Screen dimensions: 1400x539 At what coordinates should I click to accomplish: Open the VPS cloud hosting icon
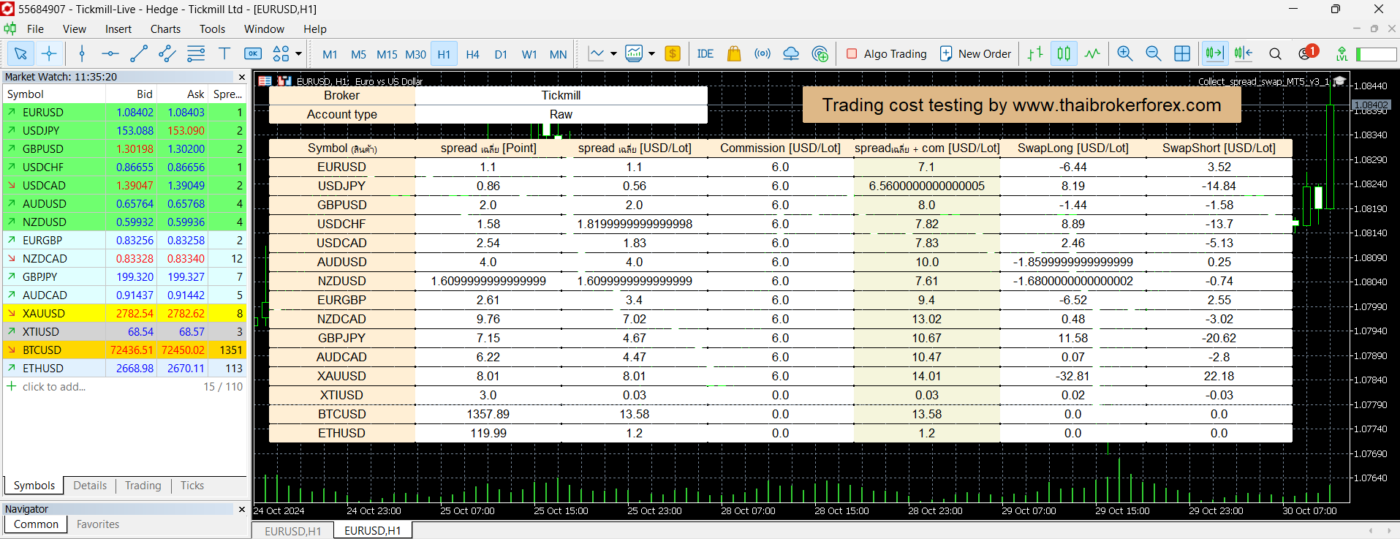click(791, 53)
